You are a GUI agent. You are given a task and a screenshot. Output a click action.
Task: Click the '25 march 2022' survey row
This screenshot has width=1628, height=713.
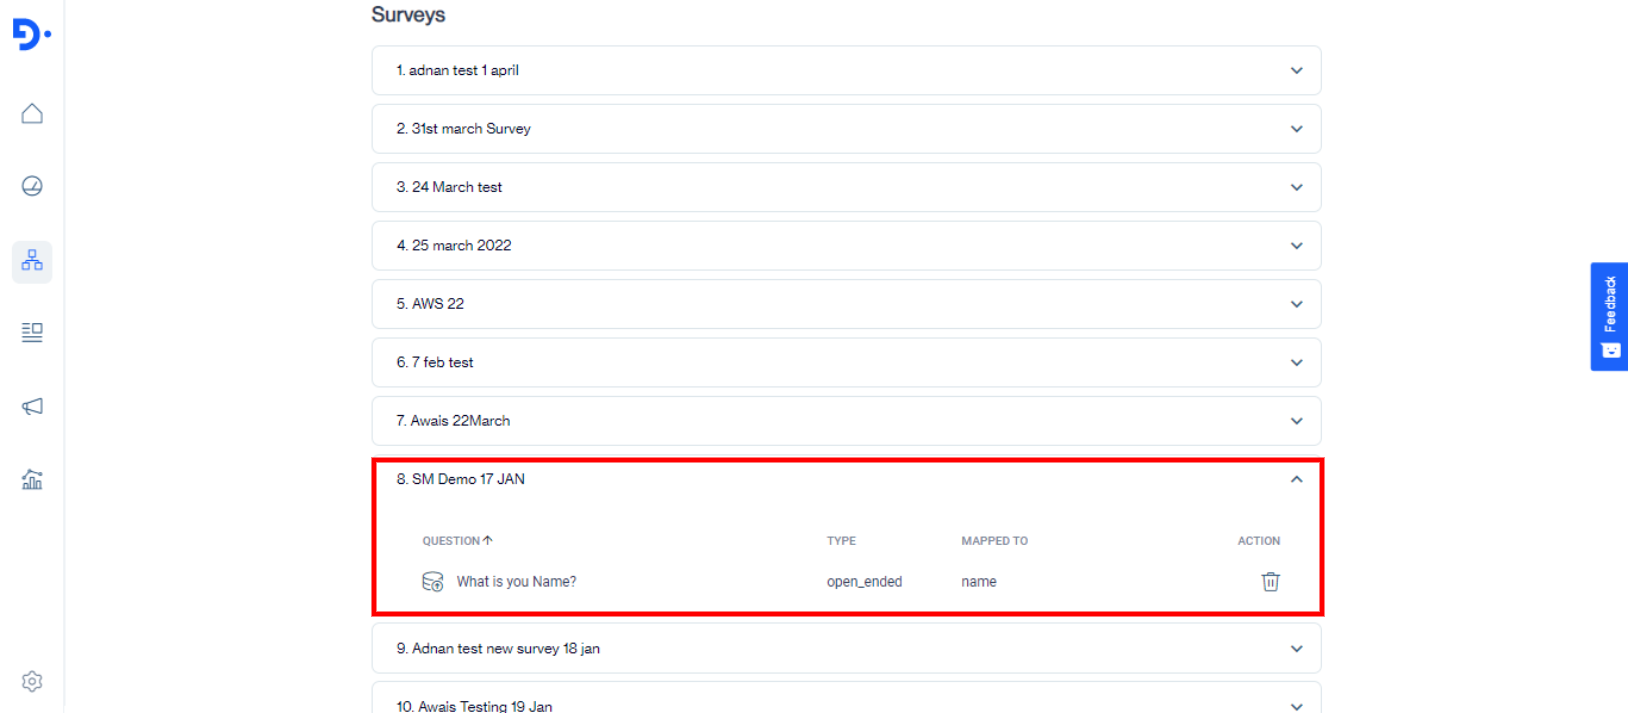pyautogui.click(x=845, y=246)
